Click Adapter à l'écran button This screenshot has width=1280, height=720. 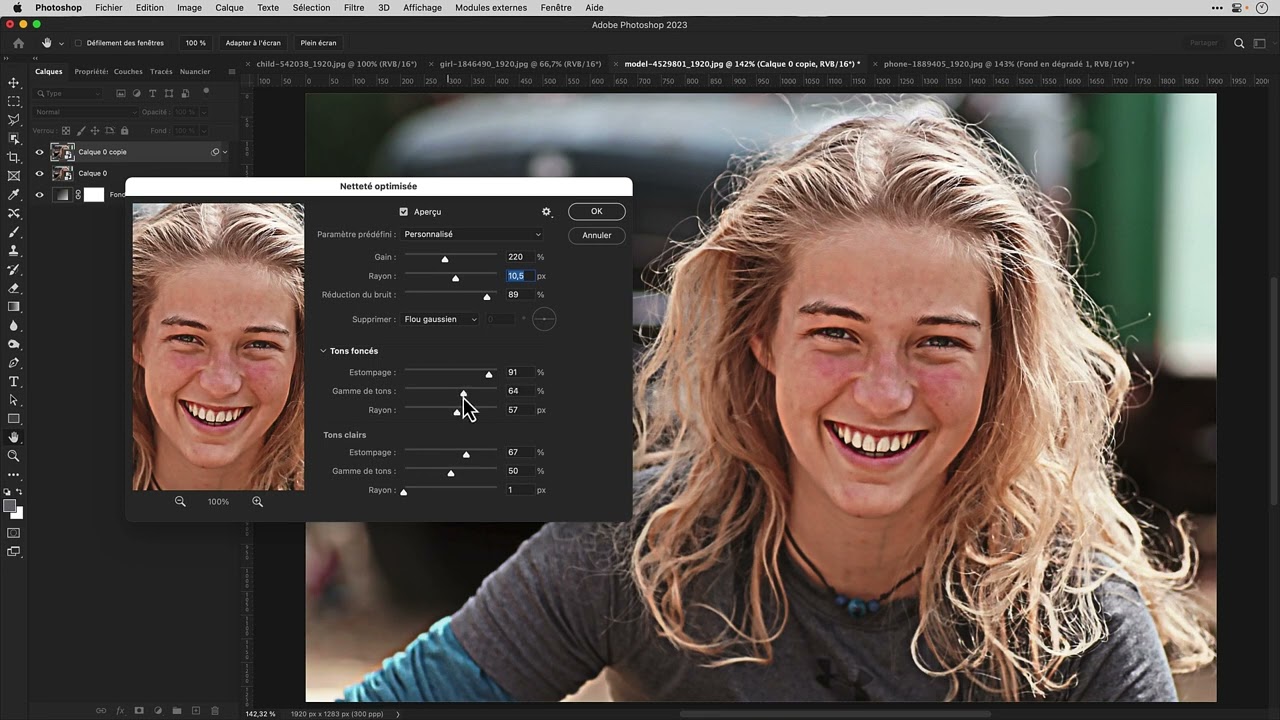pyautogui.click(x=253, y=43)
